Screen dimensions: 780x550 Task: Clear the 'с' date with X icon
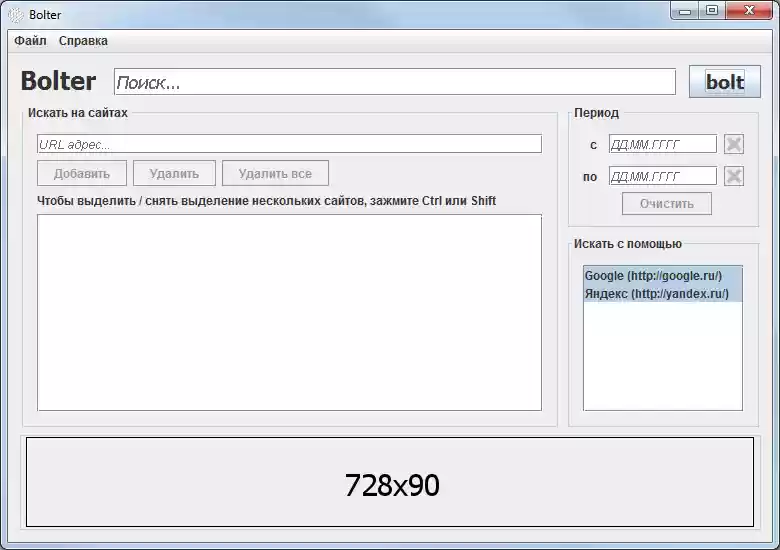point(734,144)
